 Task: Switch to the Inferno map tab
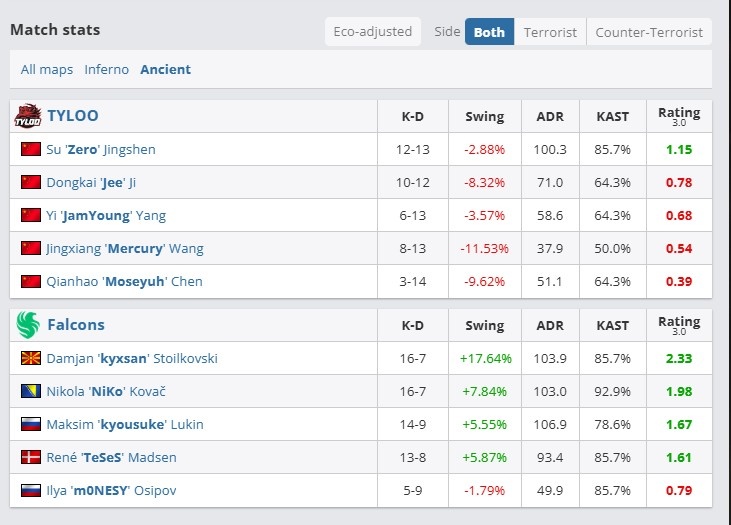[107, 69]
